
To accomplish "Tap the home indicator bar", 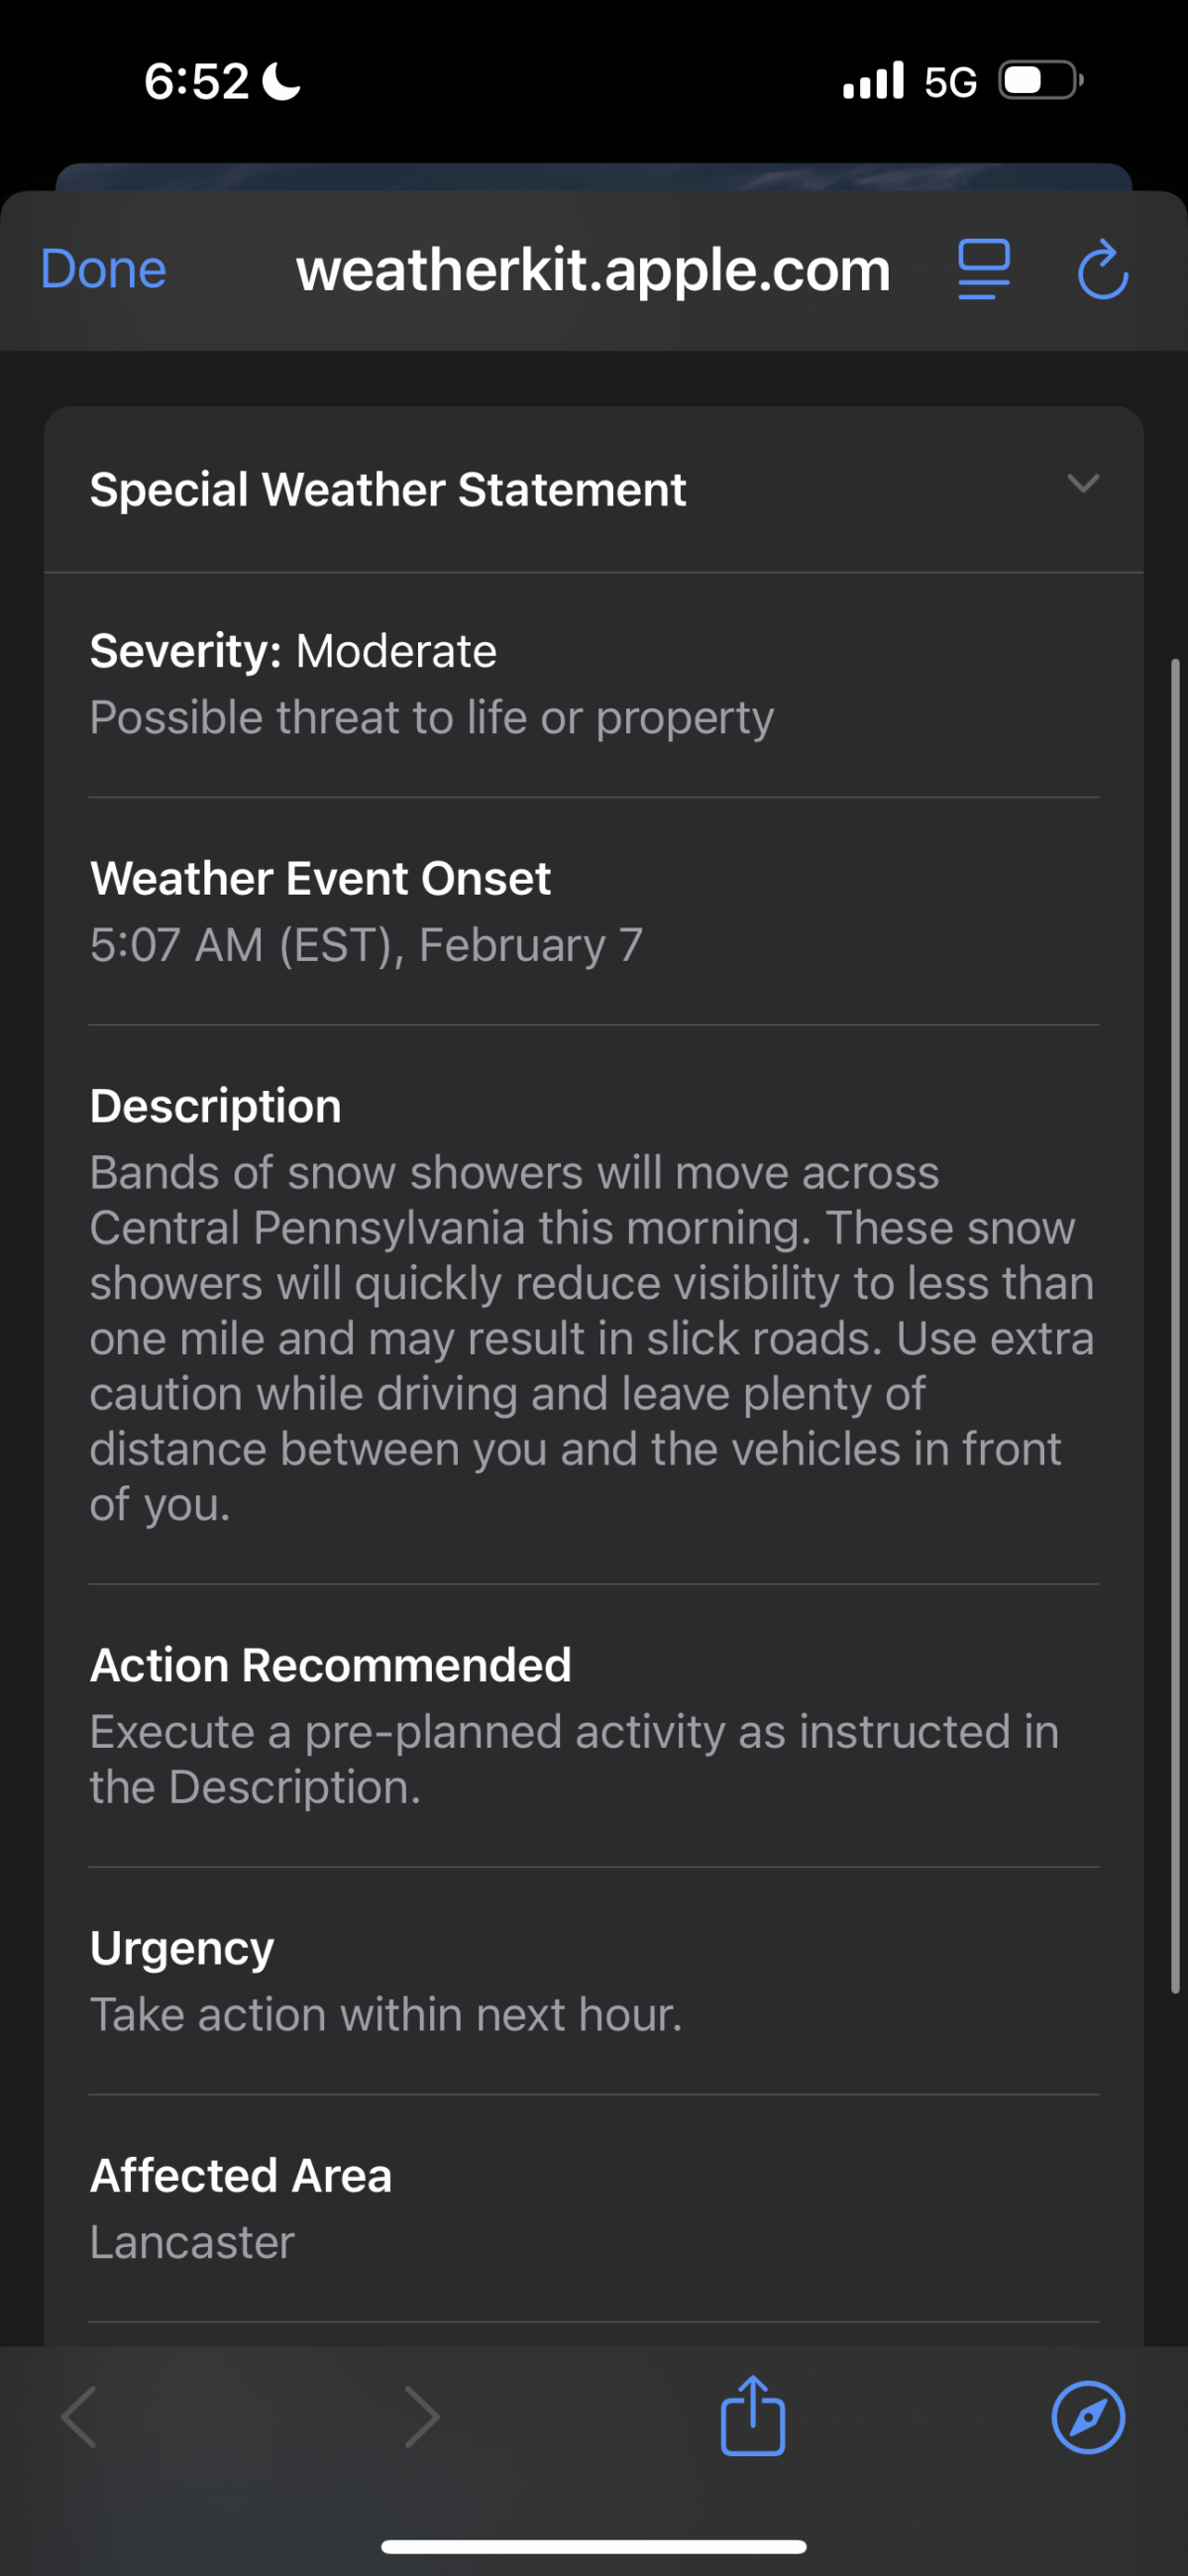I will pyautogui.click(x=593, y=2546).
